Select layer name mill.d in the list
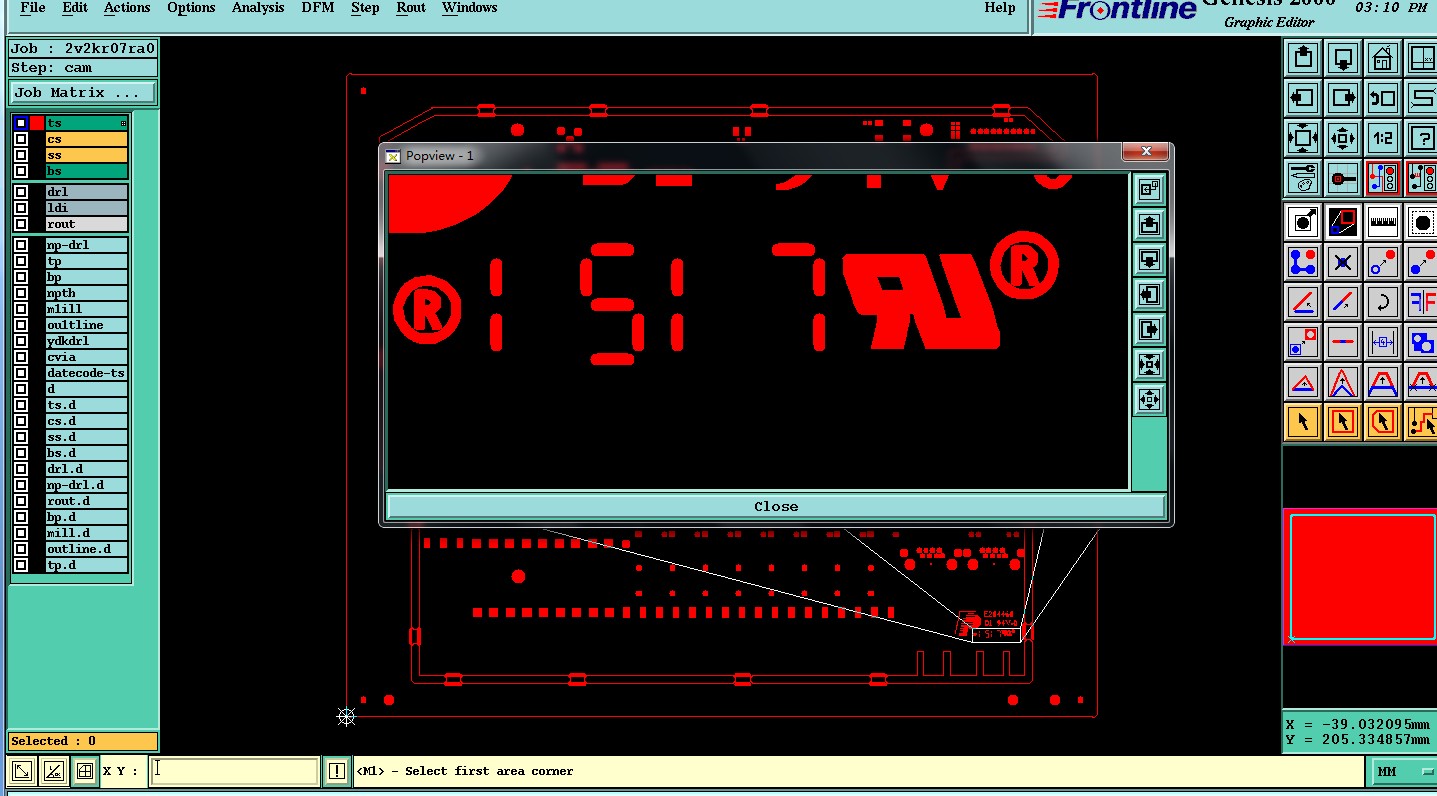This screenshot has width=1437, height=796. click(86, 533)
